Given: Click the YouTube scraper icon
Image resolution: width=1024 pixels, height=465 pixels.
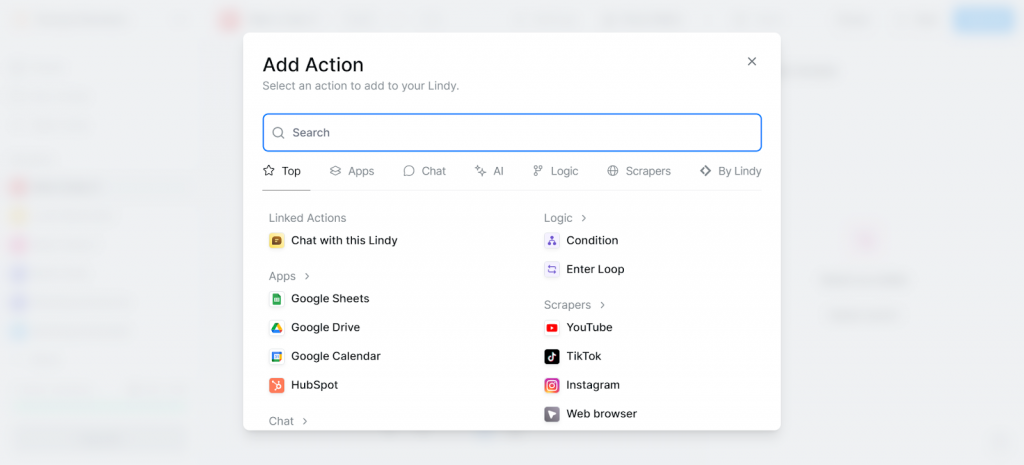Looking at the screenshot, I should click(x=552, y=327).
